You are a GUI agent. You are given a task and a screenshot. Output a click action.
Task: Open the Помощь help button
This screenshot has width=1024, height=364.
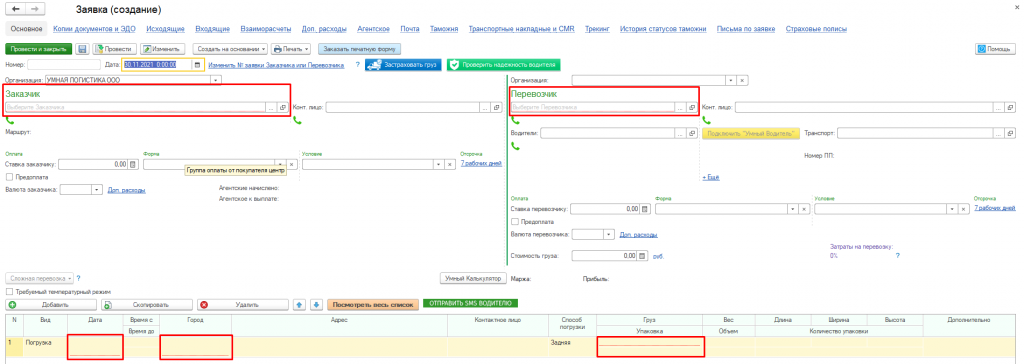click(996, 49)
